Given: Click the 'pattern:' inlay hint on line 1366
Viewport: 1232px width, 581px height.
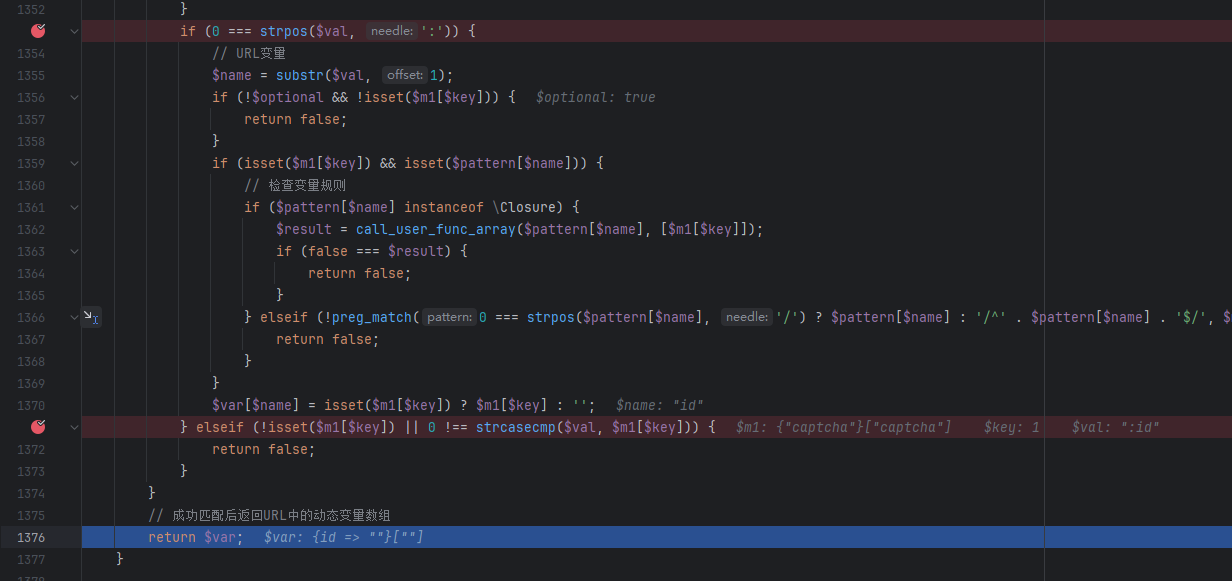Looking at the screenshot, I should click(449, 317).
